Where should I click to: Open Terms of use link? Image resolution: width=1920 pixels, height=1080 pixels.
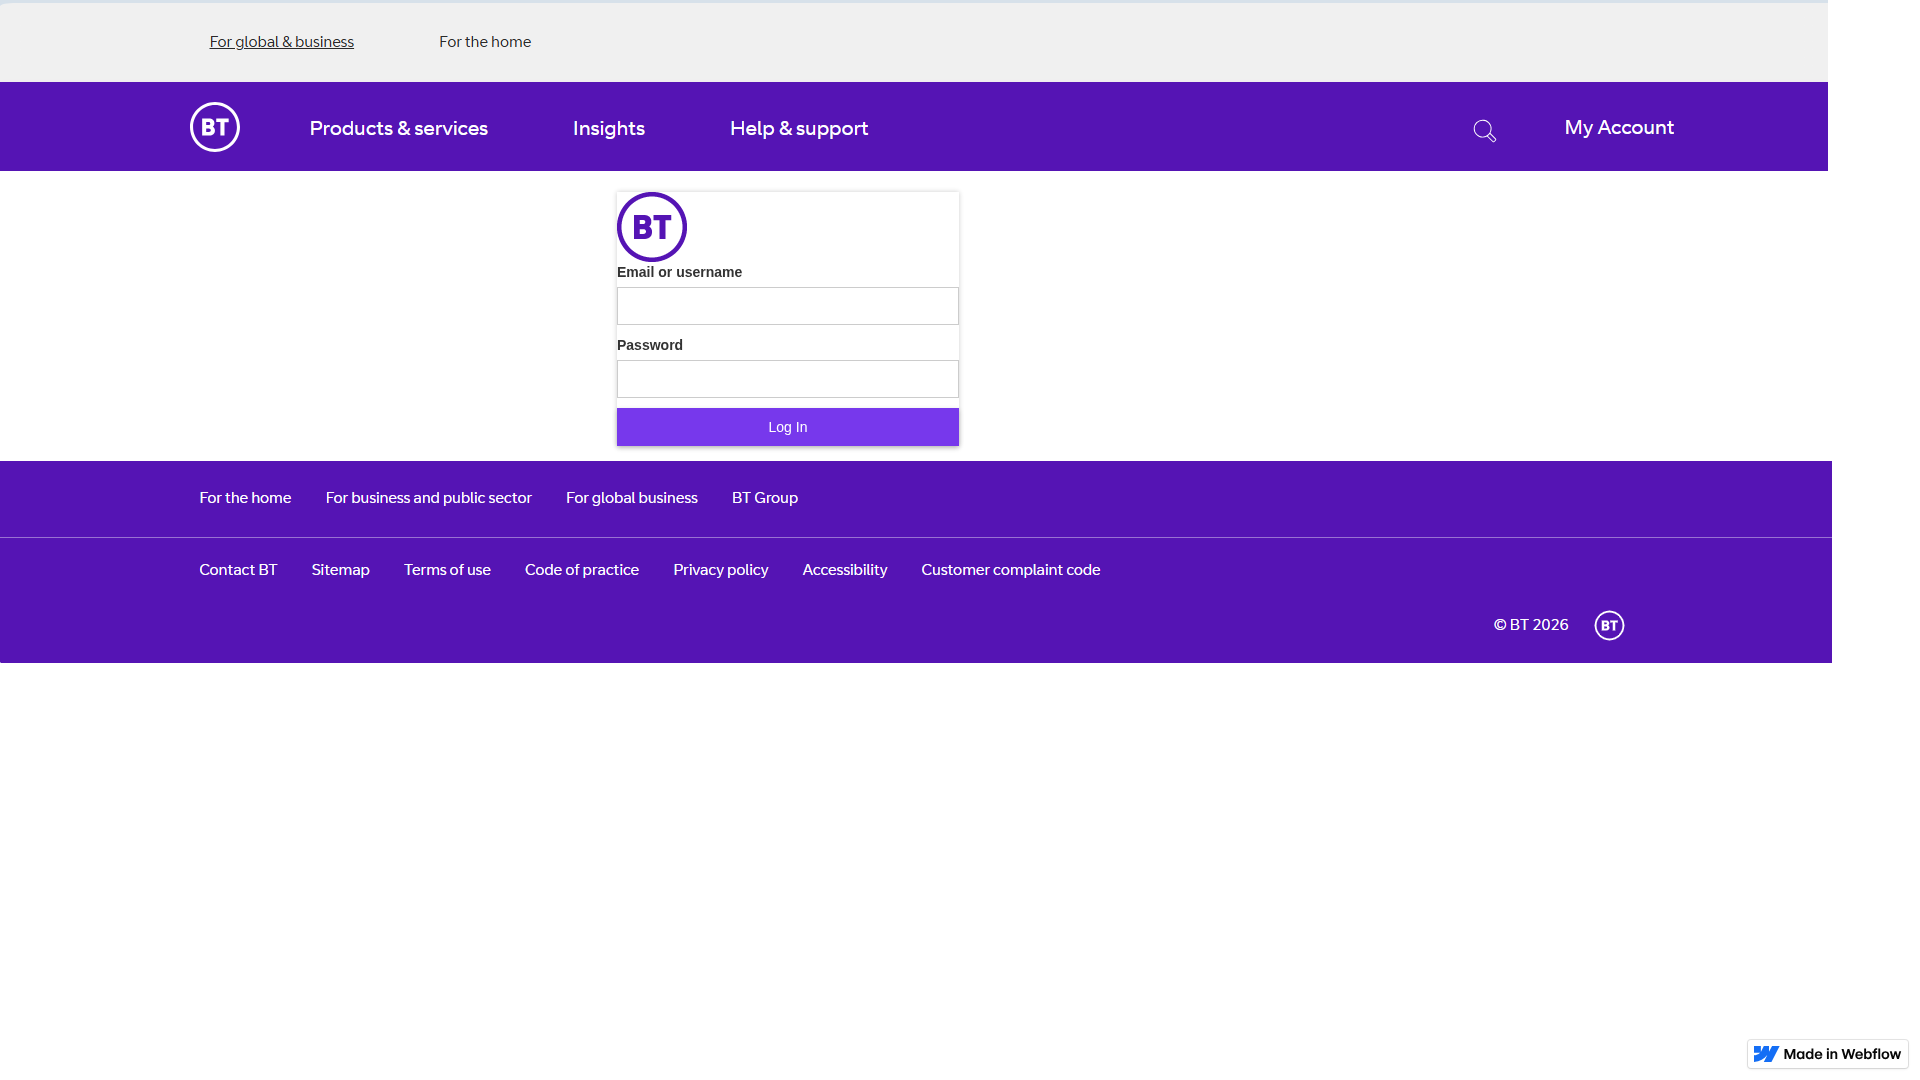tap(447, 569)
